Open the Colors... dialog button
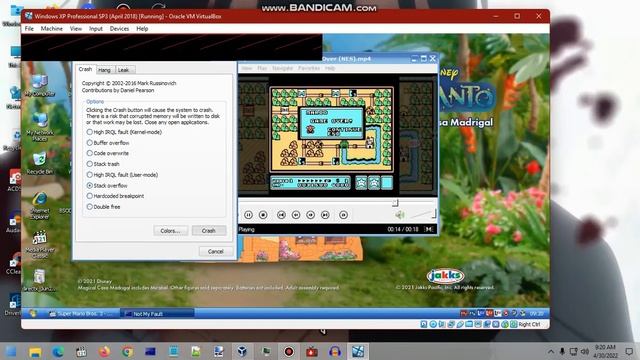The image size is (640, 360). pyautogui.click(x=171, y=231)
